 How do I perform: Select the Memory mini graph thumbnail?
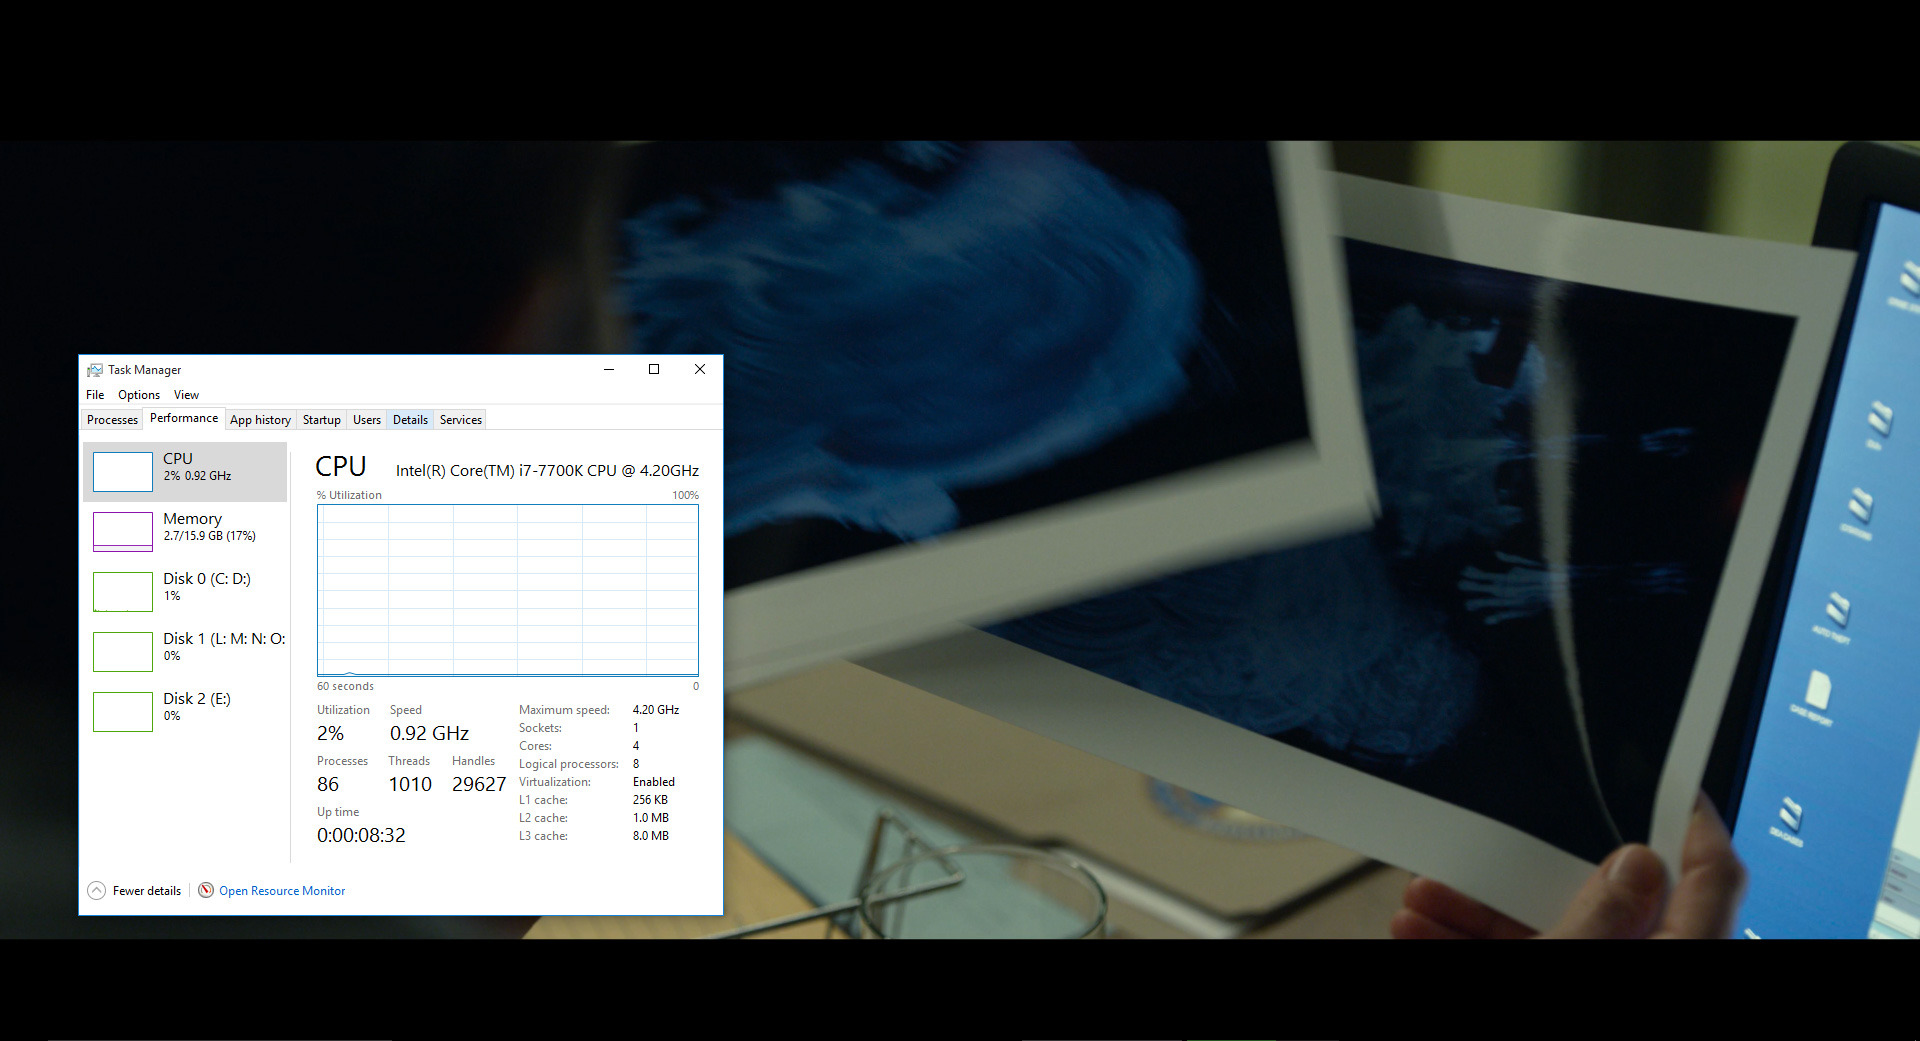coord(123,531)
